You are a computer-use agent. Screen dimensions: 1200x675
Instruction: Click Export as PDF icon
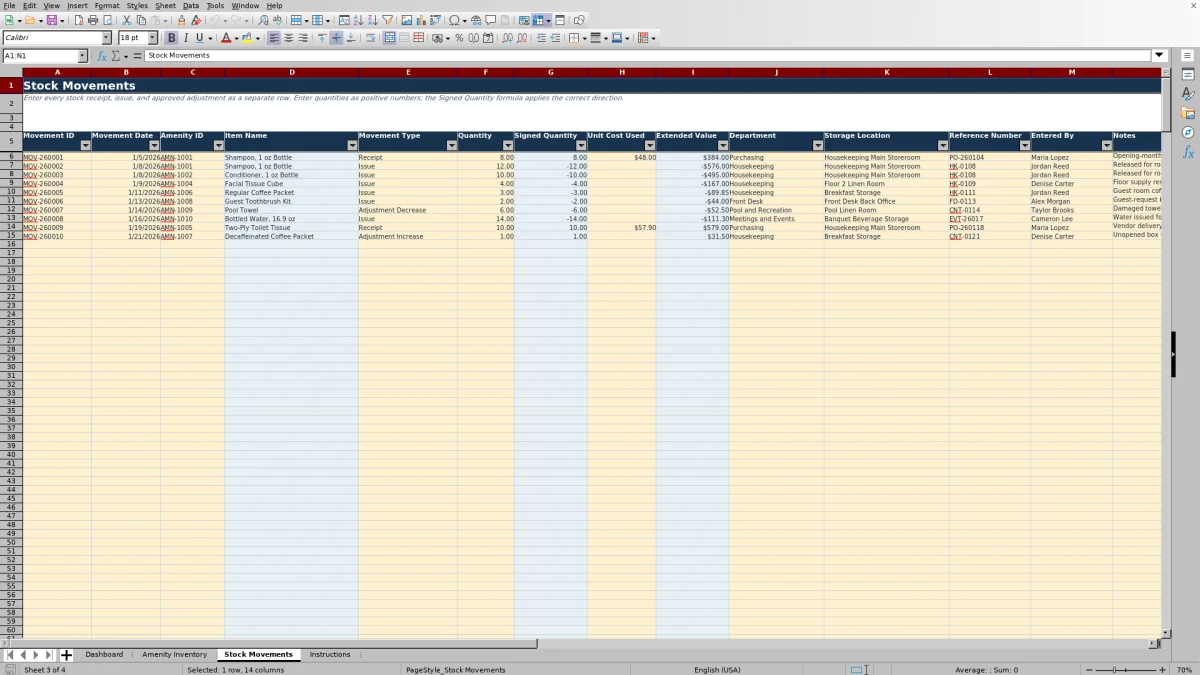point(78,20)
